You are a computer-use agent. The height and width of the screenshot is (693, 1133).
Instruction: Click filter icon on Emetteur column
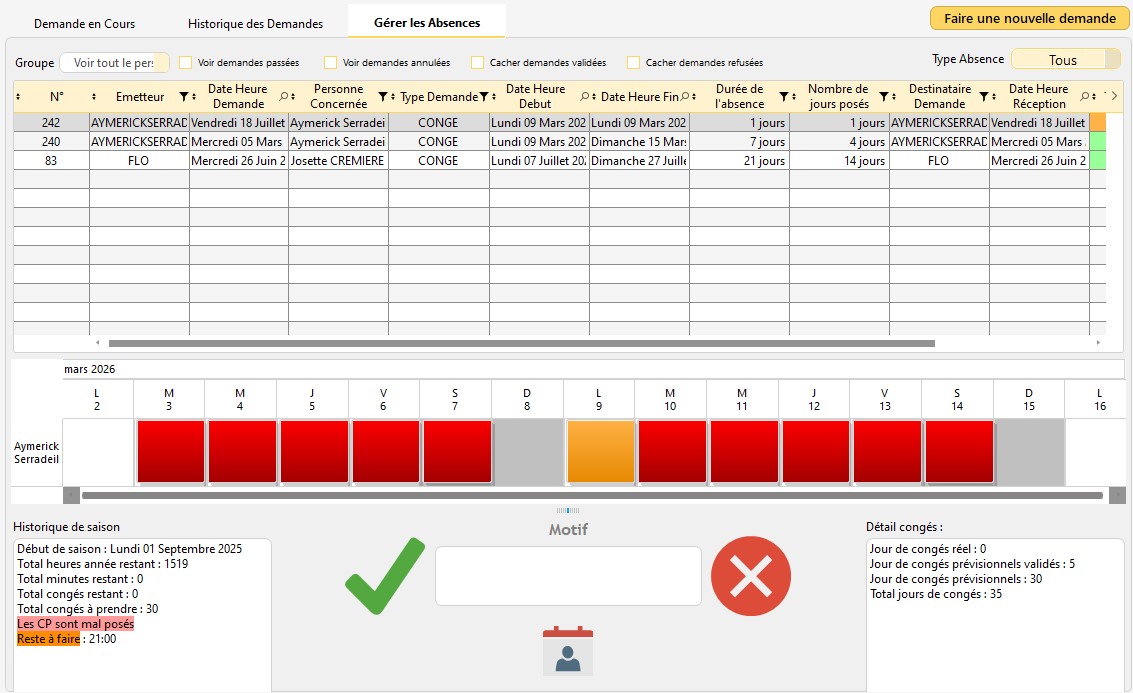(183, 97)
